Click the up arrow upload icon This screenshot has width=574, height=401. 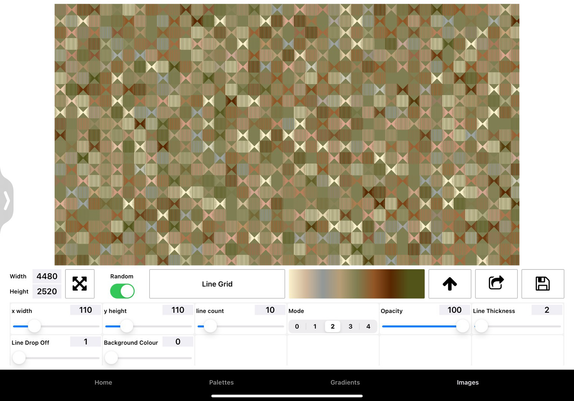click(450, 284)
